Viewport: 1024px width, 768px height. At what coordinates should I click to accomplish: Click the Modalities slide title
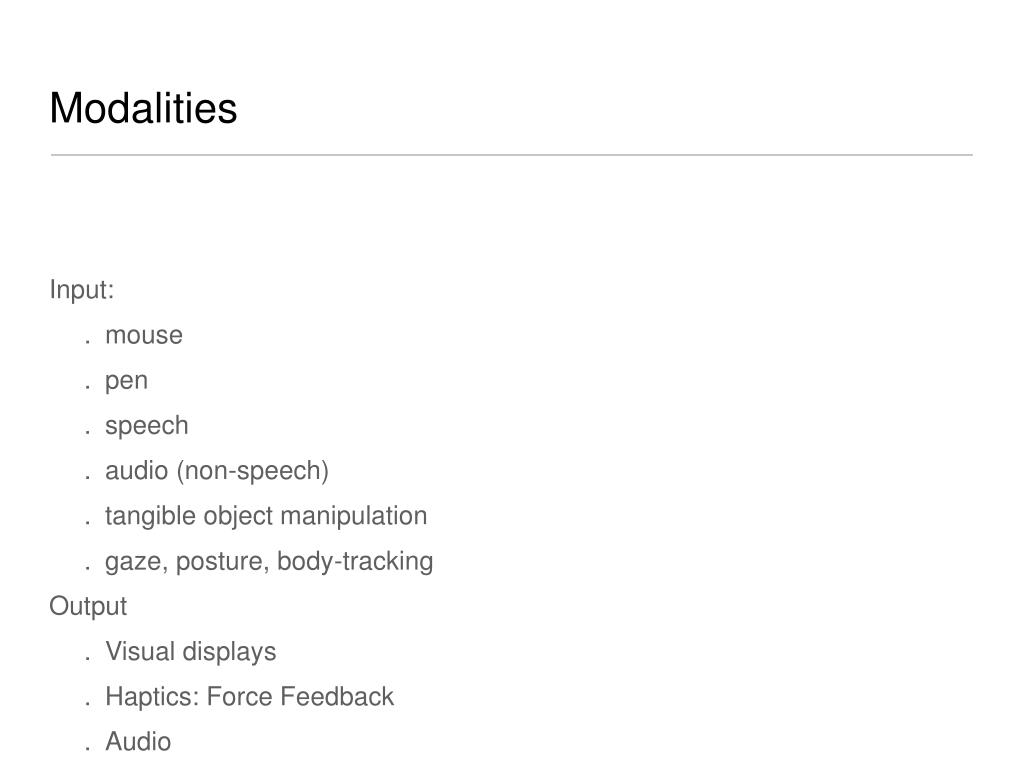(143, 108)
